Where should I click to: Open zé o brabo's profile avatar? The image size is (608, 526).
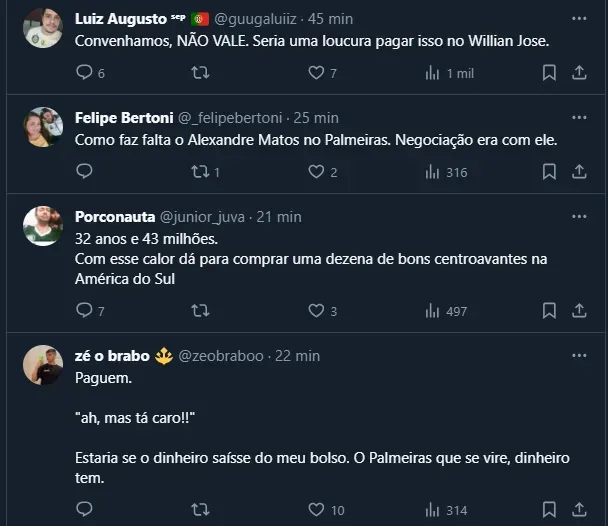coord(44,366)
